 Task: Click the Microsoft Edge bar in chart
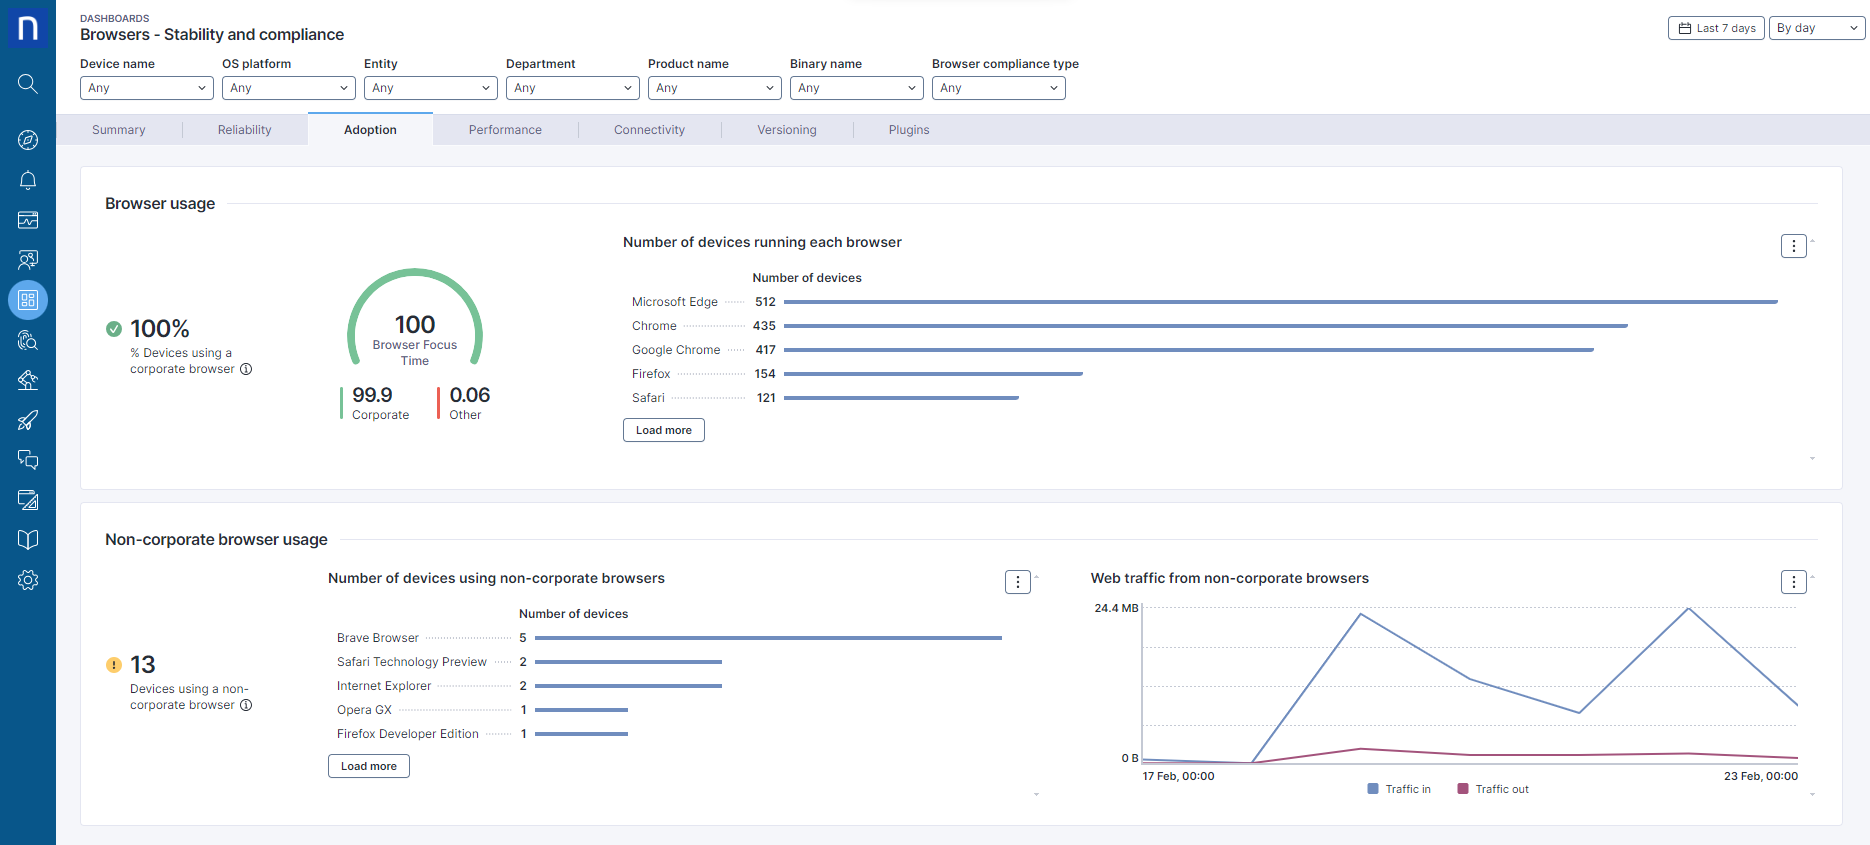1281,302
